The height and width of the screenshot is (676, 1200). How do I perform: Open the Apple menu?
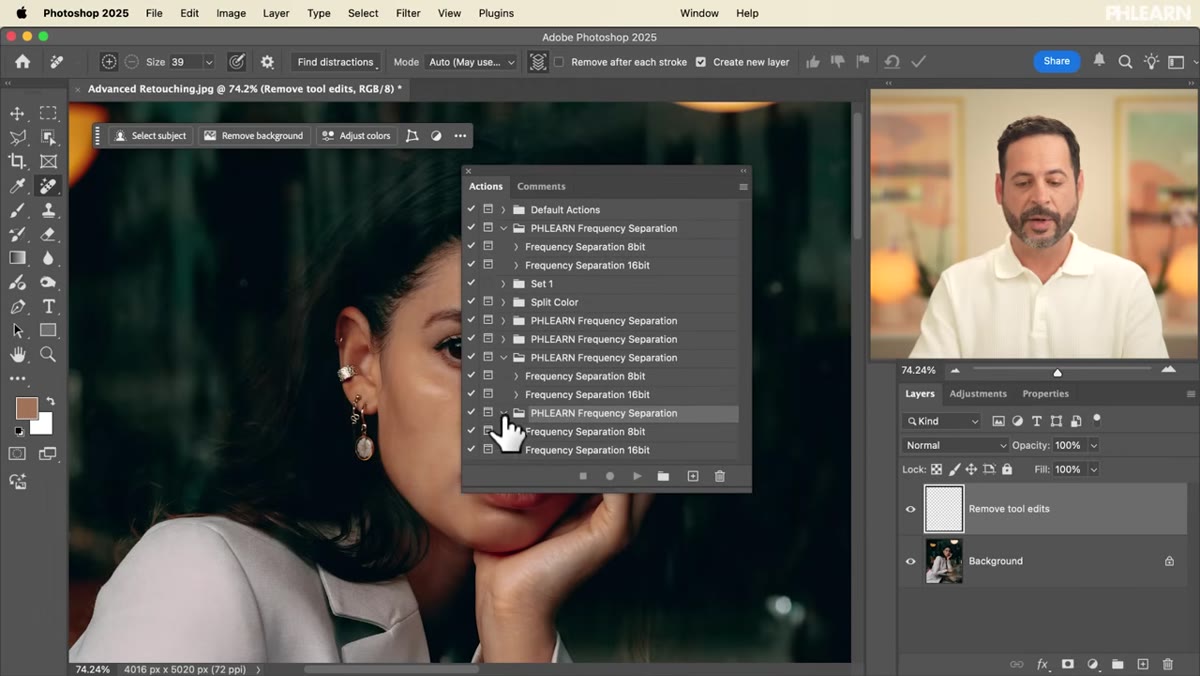pos(21,13)
